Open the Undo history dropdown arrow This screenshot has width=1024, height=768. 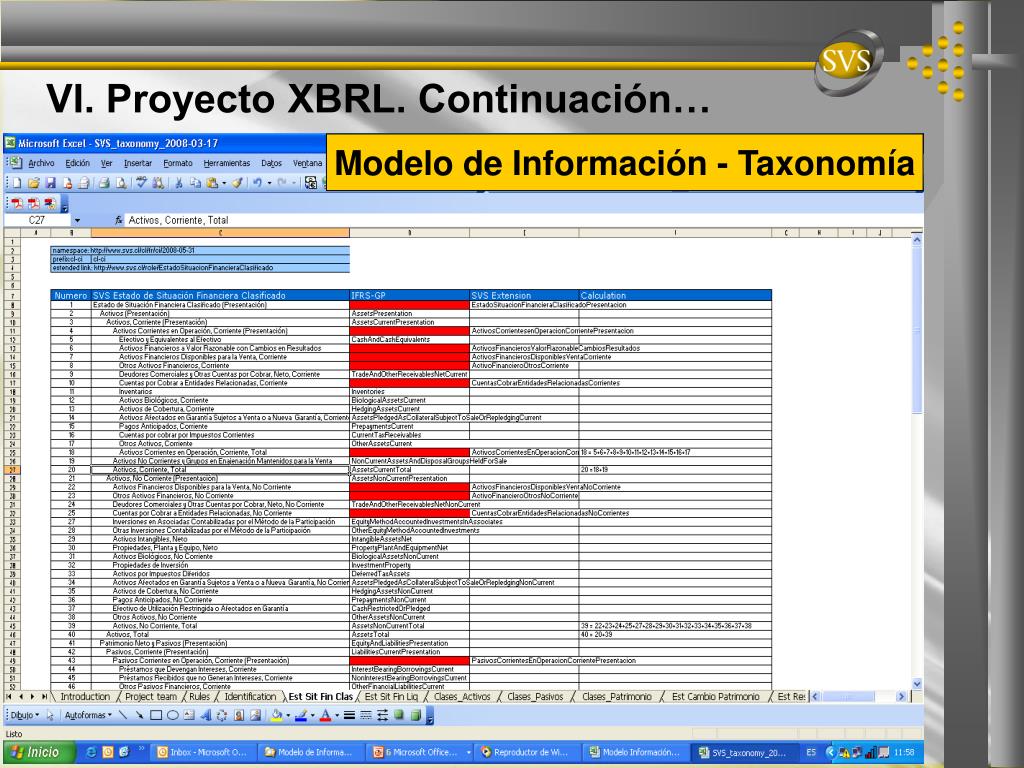click(269, 184)
